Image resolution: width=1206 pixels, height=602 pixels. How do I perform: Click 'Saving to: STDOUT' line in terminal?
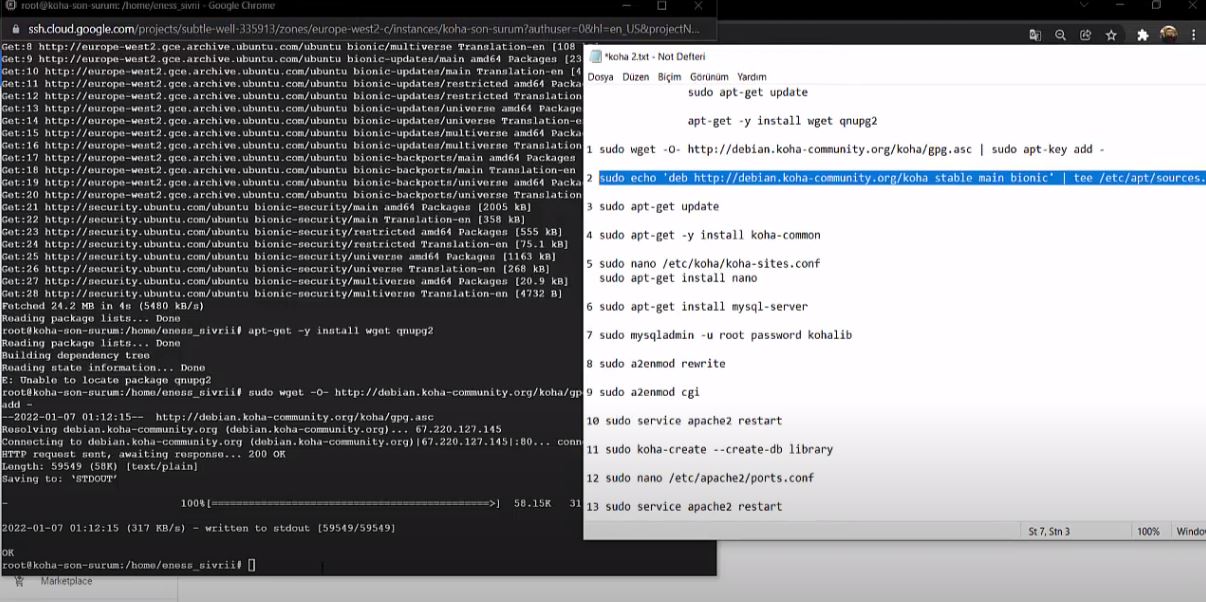[59, 478]
